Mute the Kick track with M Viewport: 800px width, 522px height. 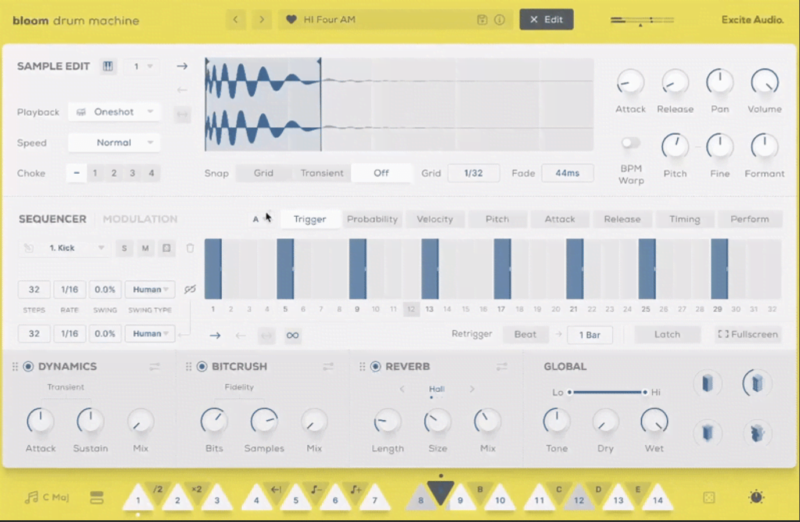point(145,248)
